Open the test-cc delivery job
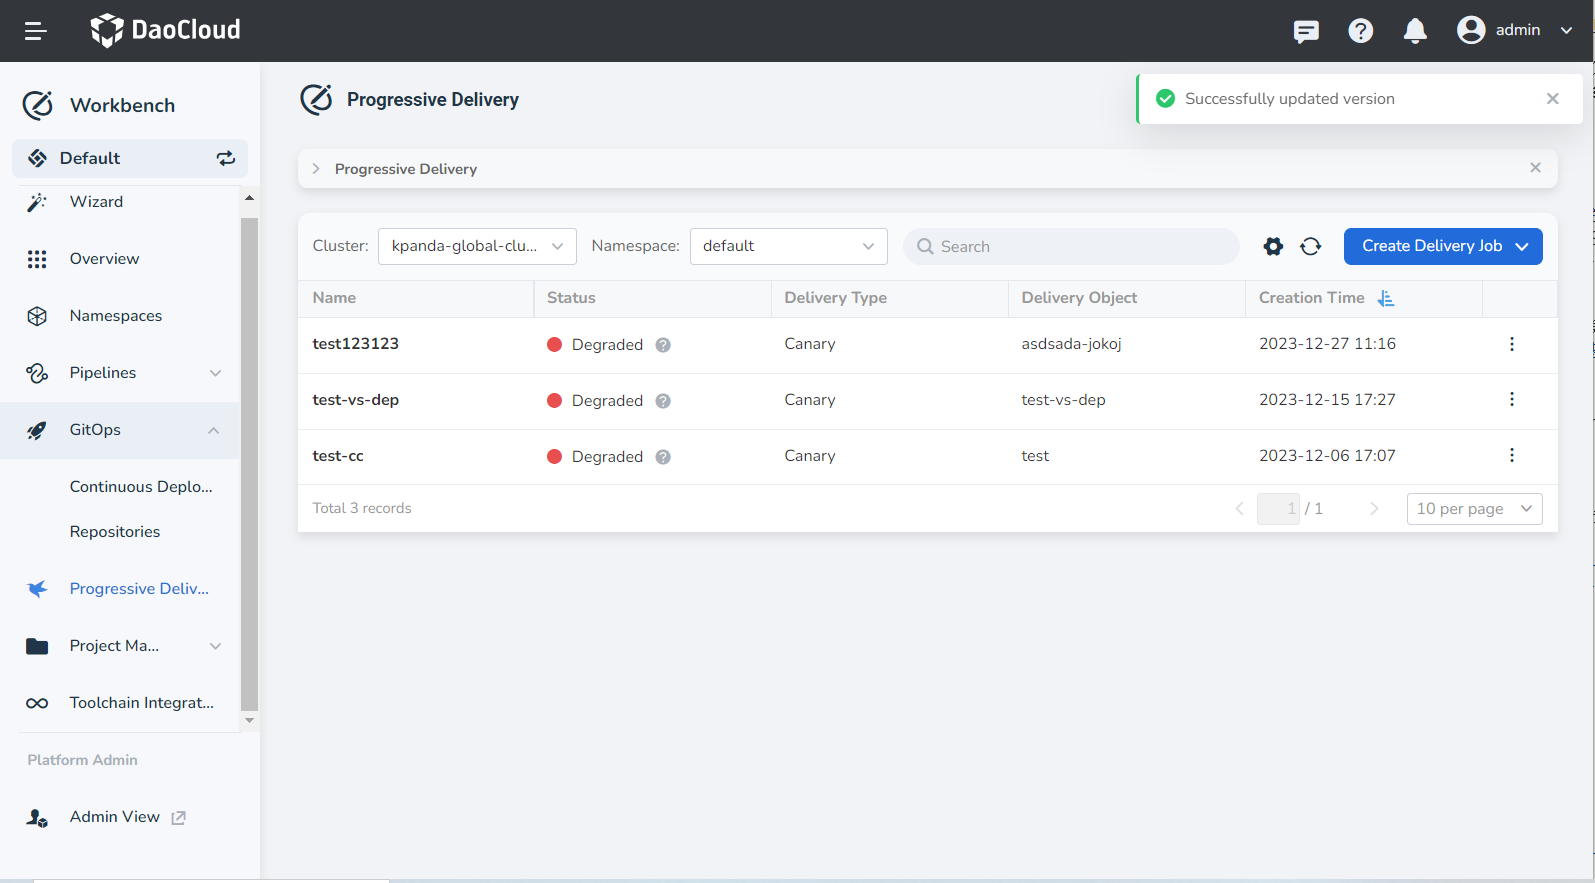 tap(338, 456)
